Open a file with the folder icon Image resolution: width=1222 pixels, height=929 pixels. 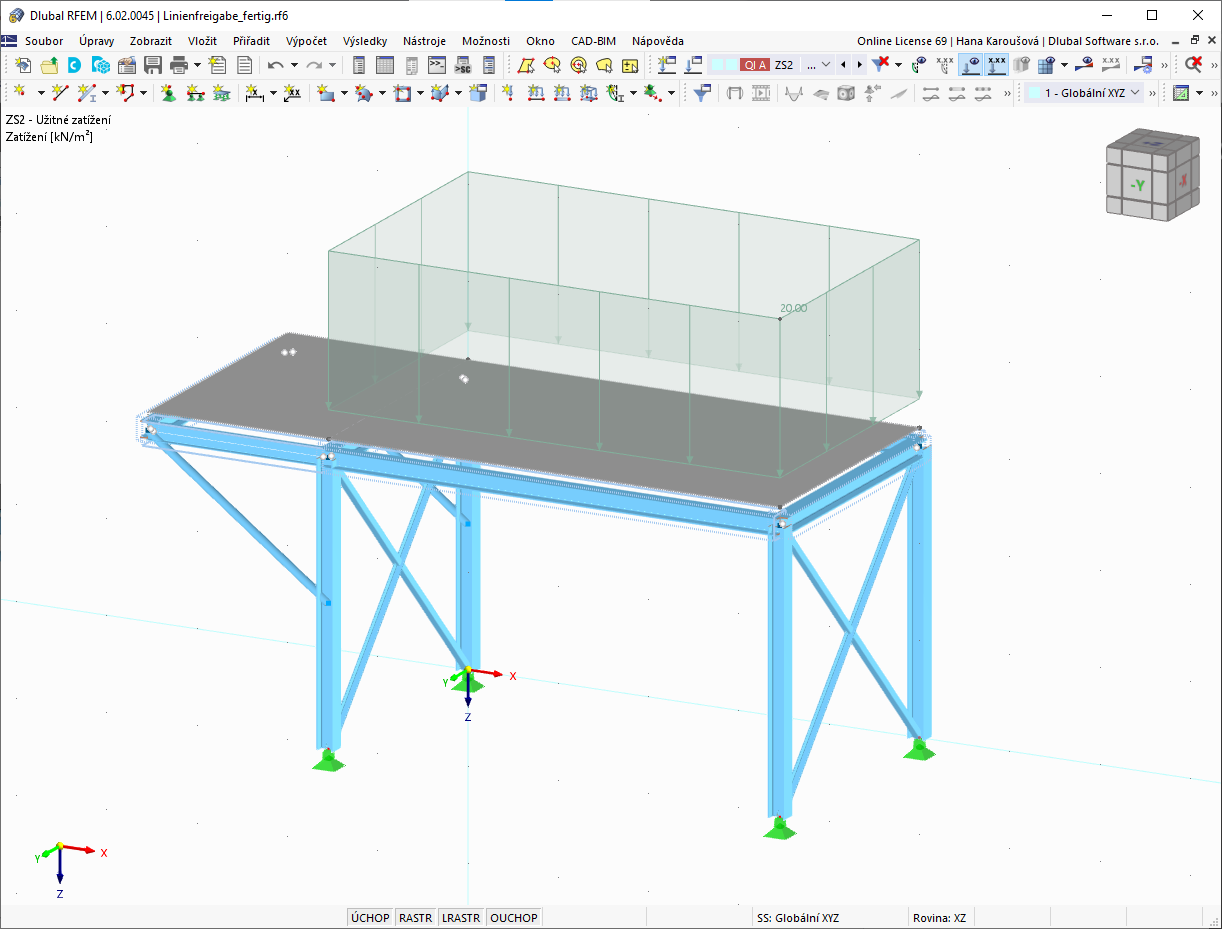pyautogui.click(x=48, y=65)
